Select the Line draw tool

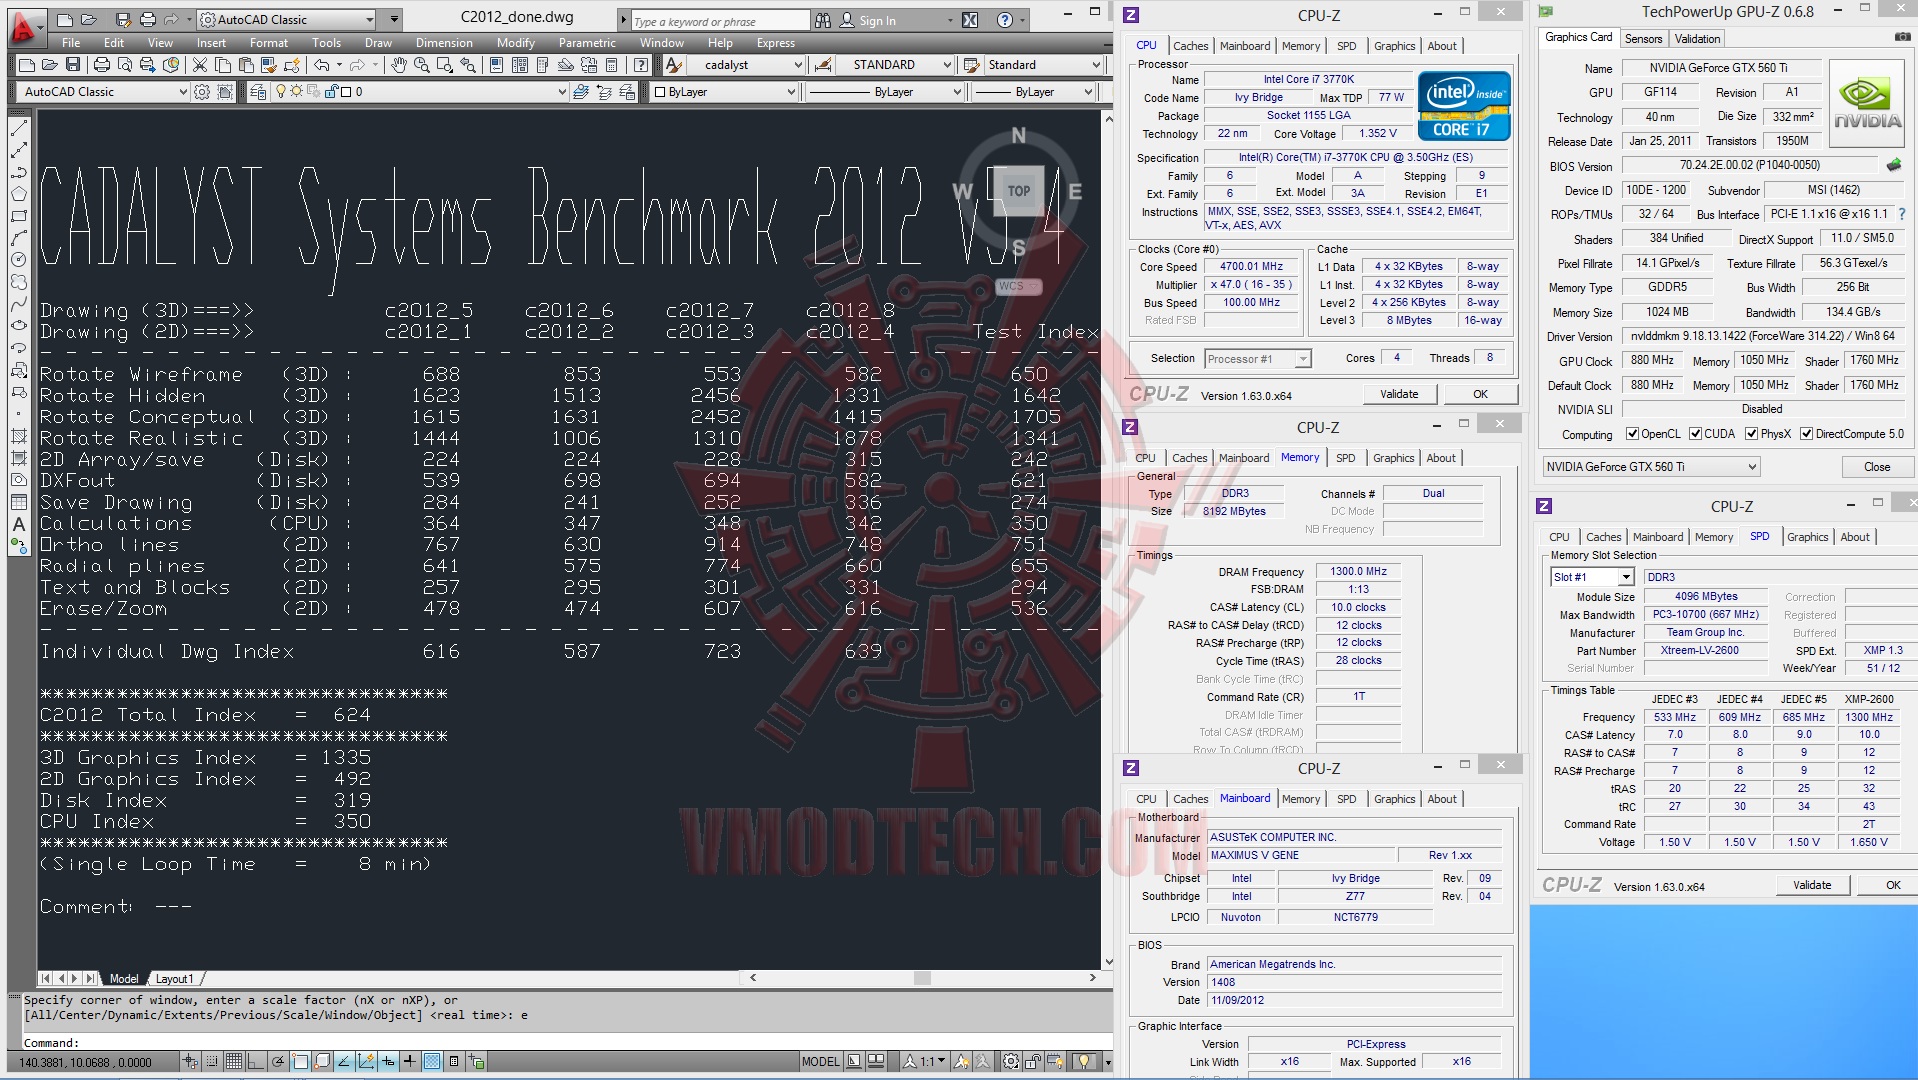(19, 129)
